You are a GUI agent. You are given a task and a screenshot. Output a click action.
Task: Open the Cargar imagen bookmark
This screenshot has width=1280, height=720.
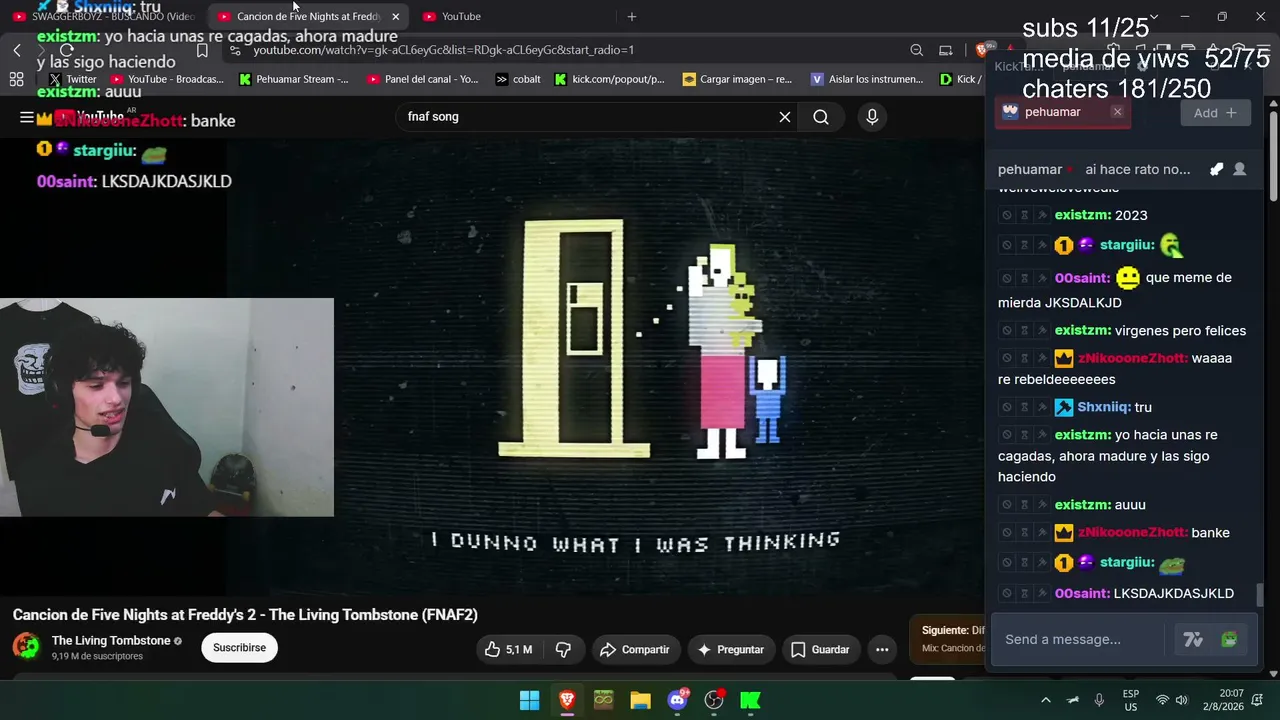pos(737,79)
